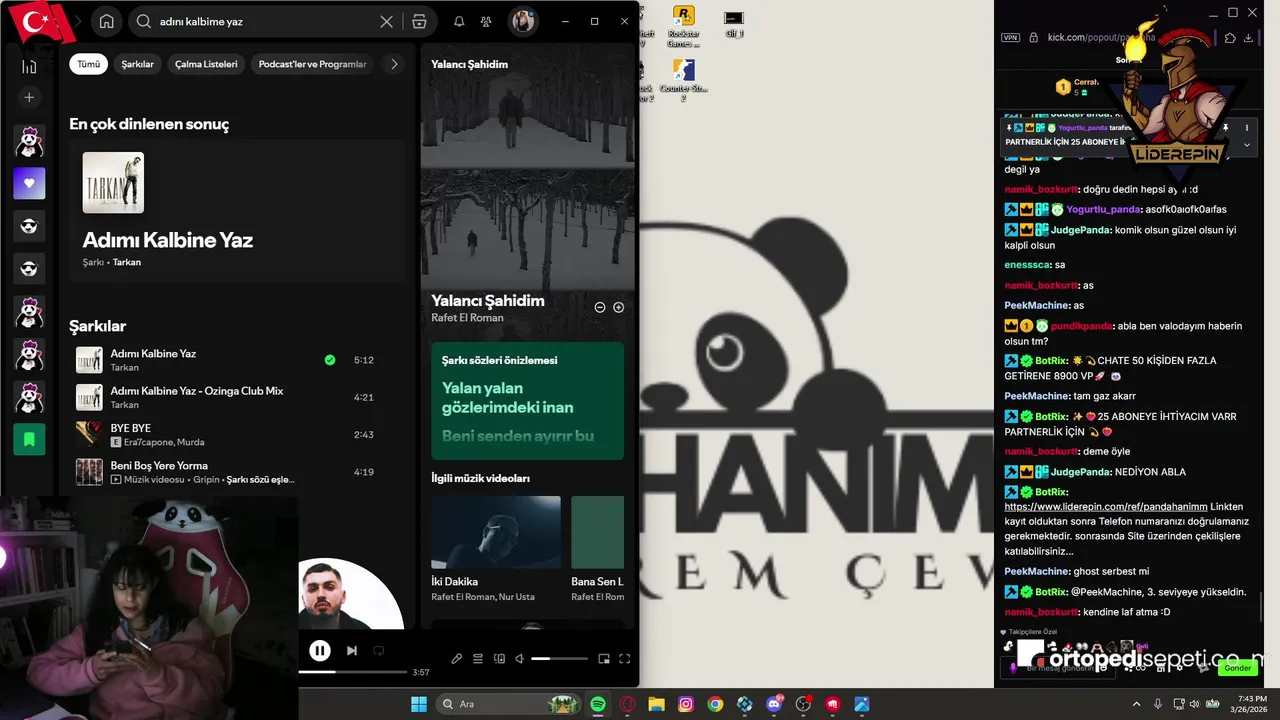
Task: Open the Şarkı sözleri önizlemesi lyrics card
Action: click(x=527, y=401)
